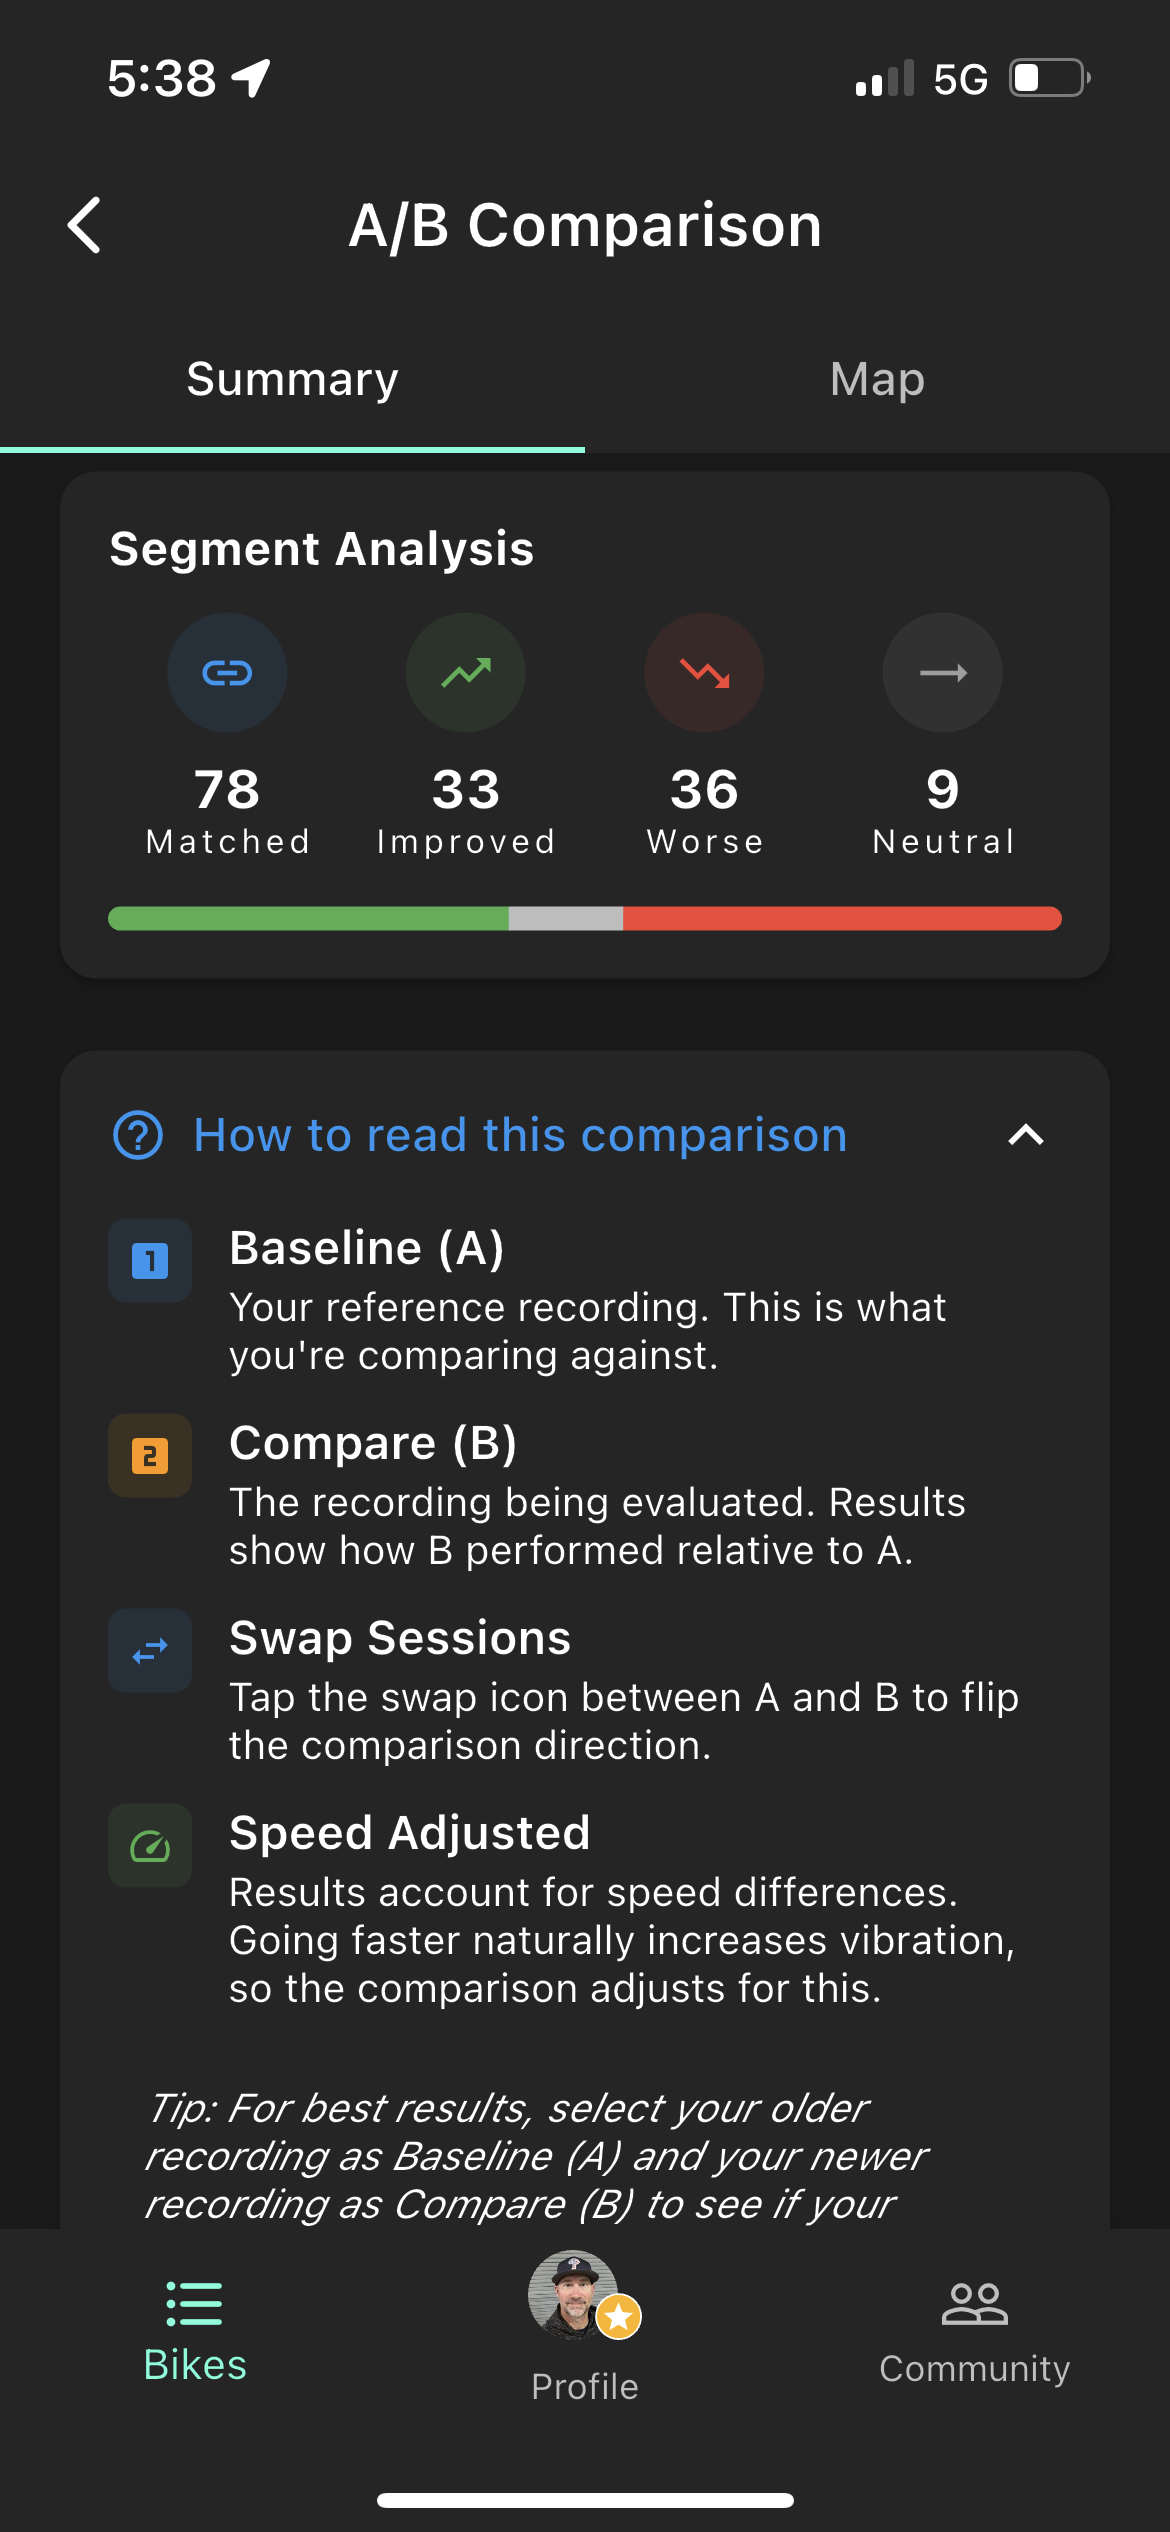The width and height of the screenshot is (1170, 2532).
Task: Tap the Neutral arrow icon
Action: (941, 672)
